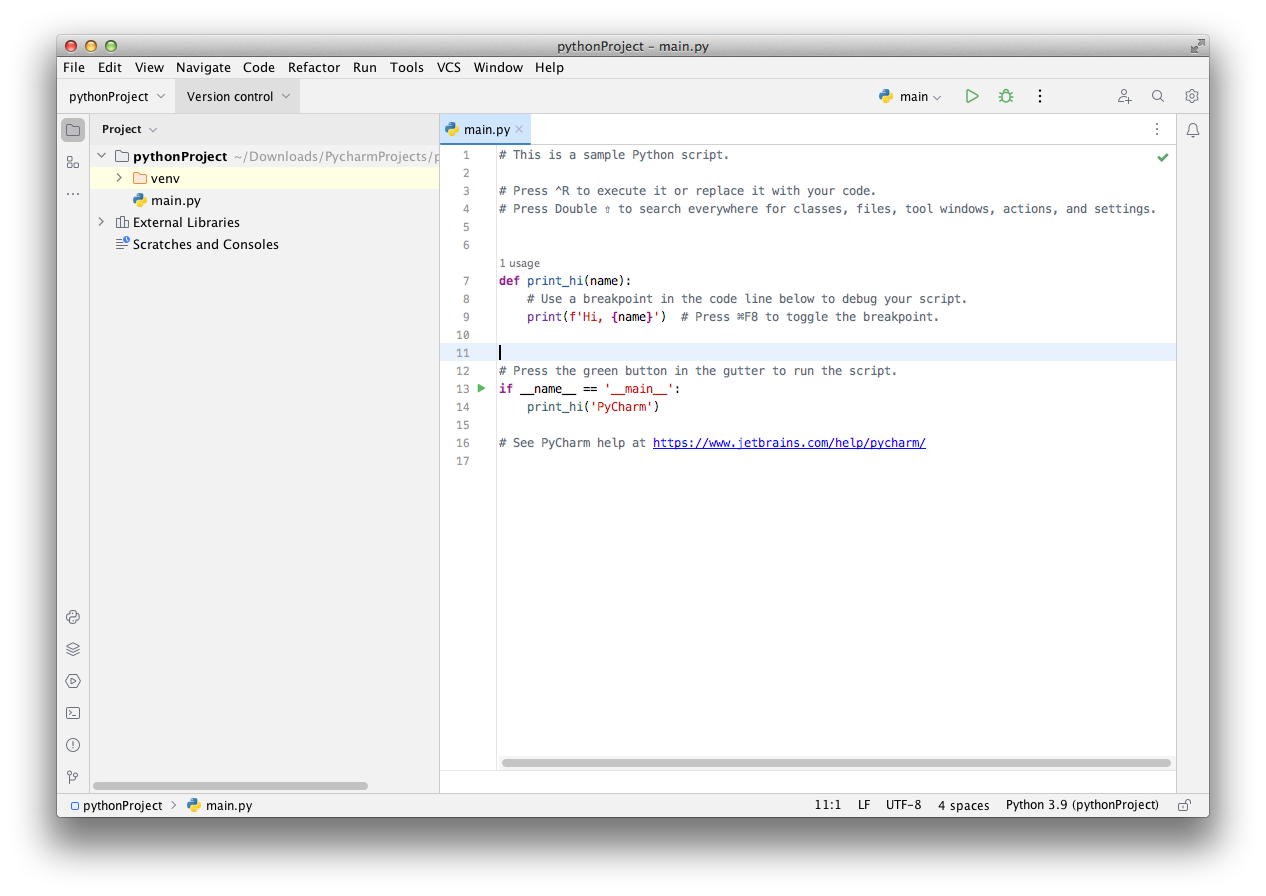Change LF line separator in status bar

(x=864, y=805)
